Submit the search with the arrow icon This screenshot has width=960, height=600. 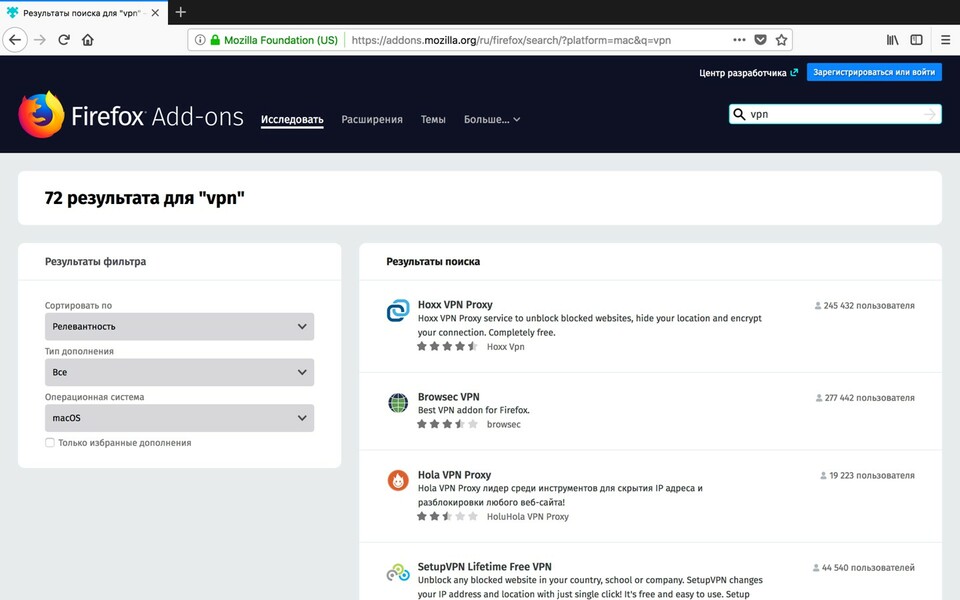pyautogui.click(x=930, y=114)
